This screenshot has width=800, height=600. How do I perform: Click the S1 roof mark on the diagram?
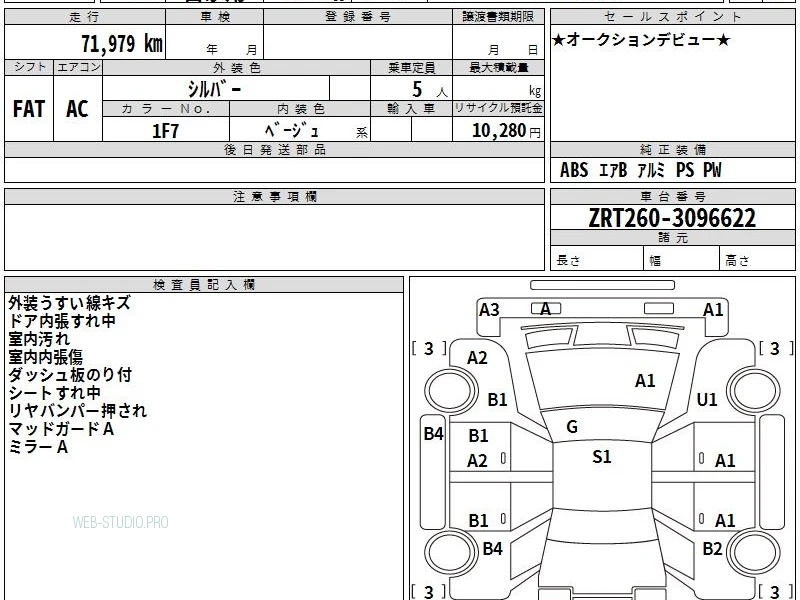pos(602,456)
